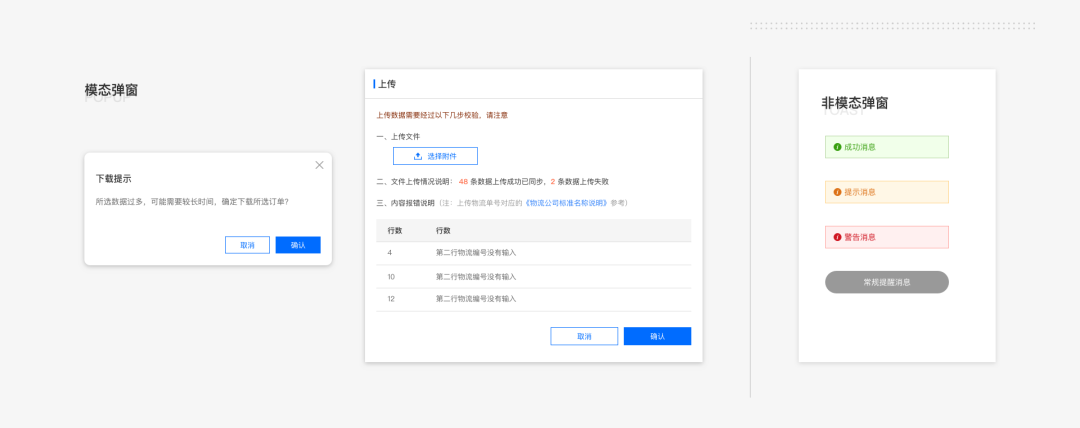Select the 警告消息 toast banner

886,237
